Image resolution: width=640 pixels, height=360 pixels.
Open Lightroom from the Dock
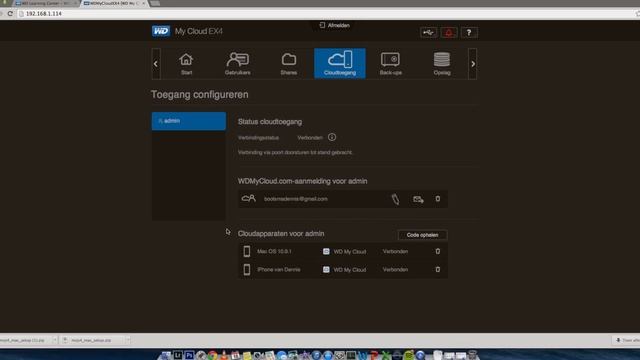coord(178,355)
